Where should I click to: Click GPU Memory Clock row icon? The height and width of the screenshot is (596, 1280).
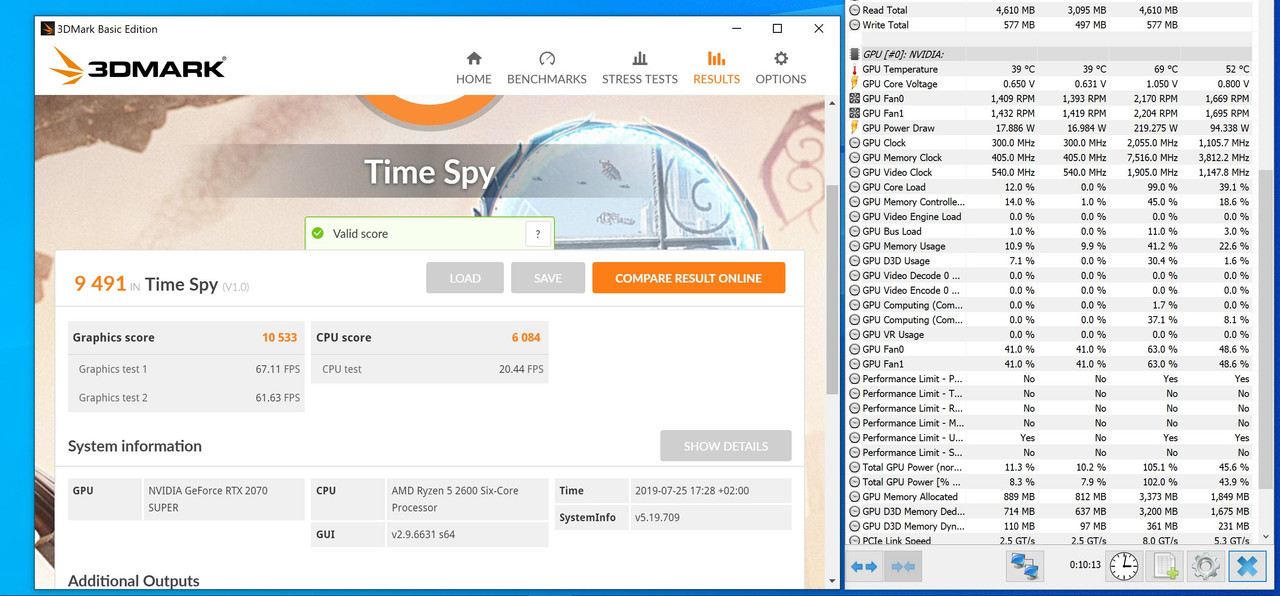point(854,158)
